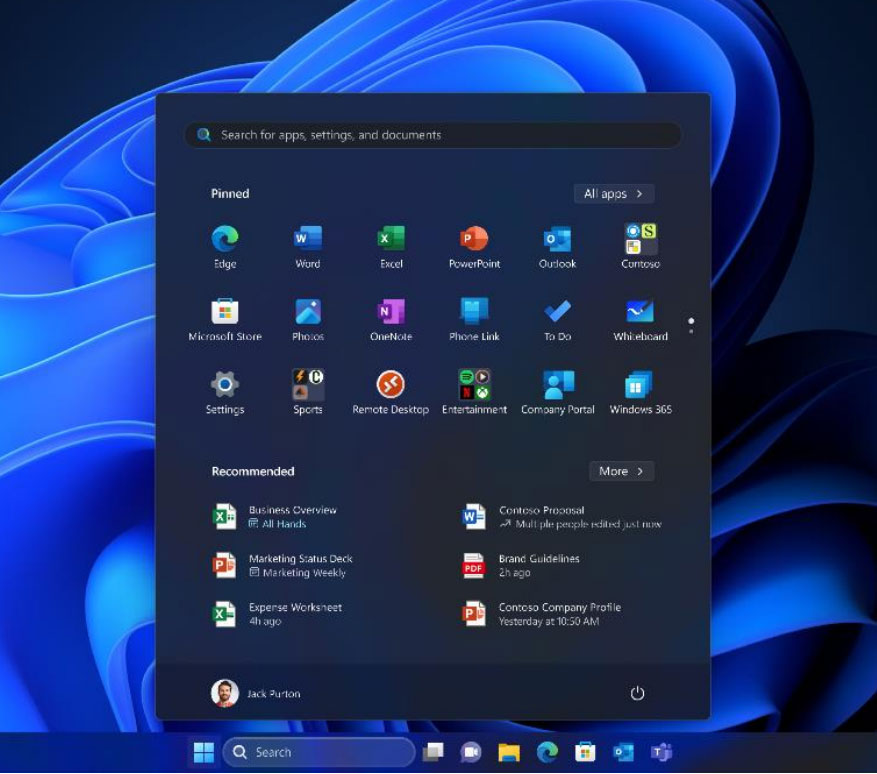Open Outlook in the Pinned grid
877x774 pixels.
click(x=557, y=247)
